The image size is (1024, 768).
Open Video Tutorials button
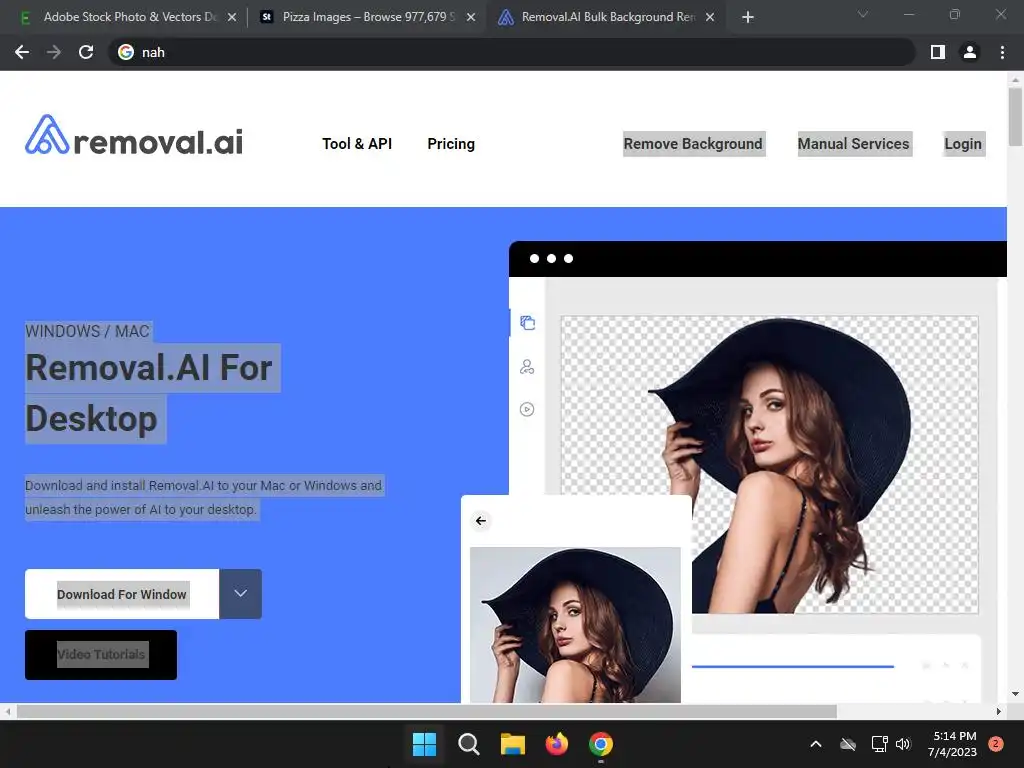coord(101,654)
